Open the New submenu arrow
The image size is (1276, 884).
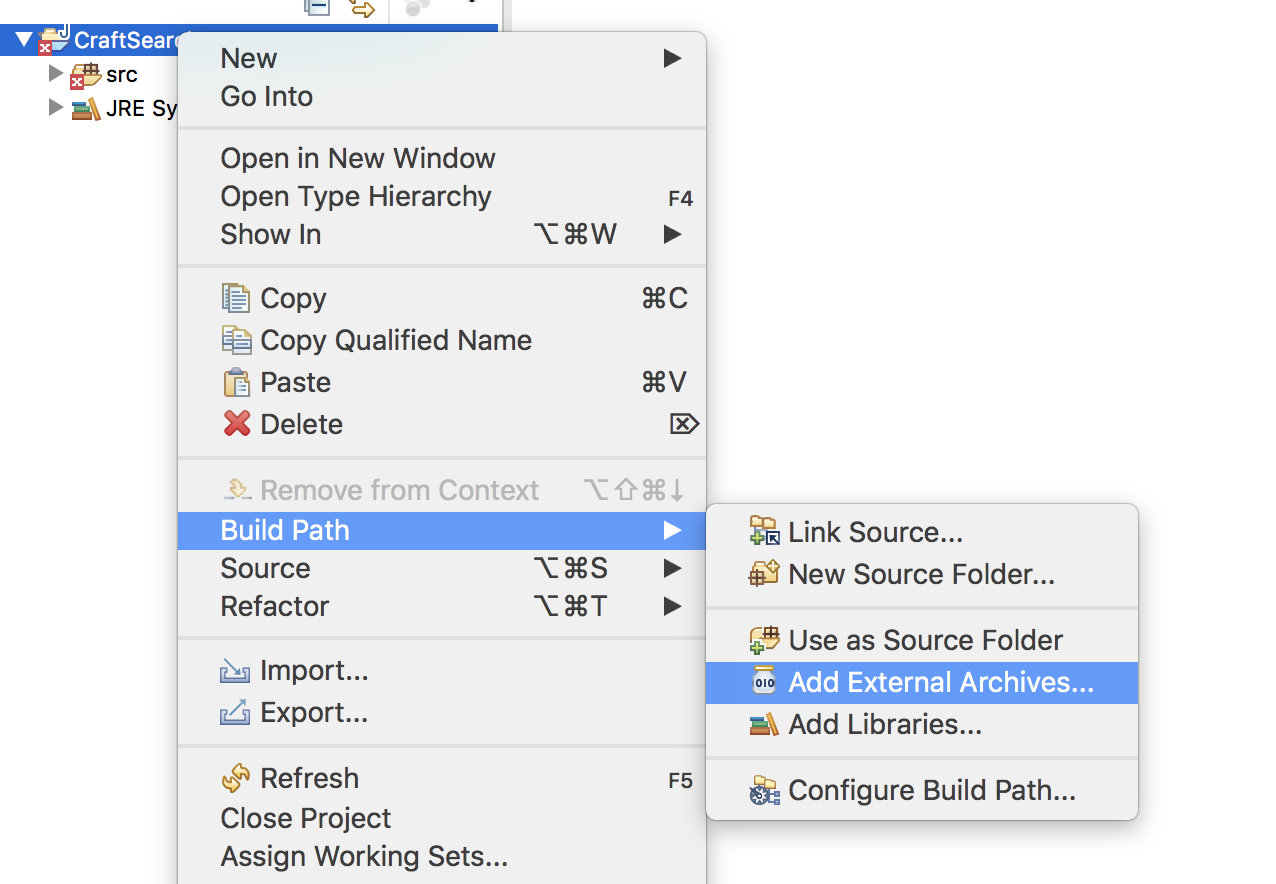tap(672, 58)
